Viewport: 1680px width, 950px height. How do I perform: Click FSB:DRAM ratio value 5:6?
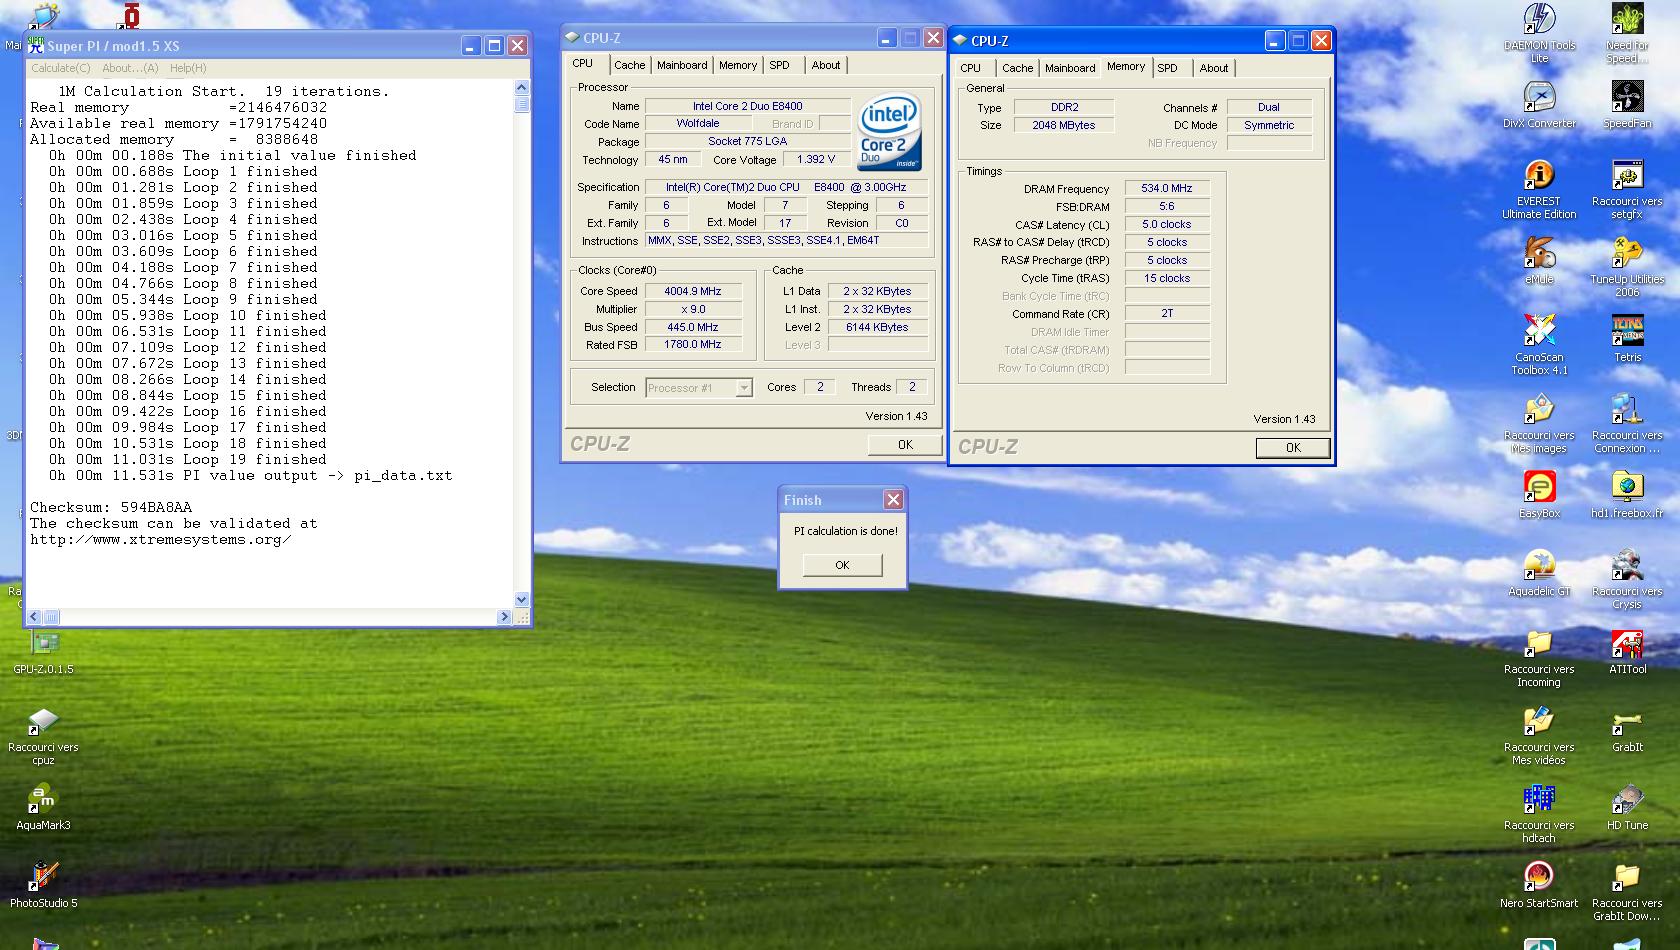tap(1167, 206)
